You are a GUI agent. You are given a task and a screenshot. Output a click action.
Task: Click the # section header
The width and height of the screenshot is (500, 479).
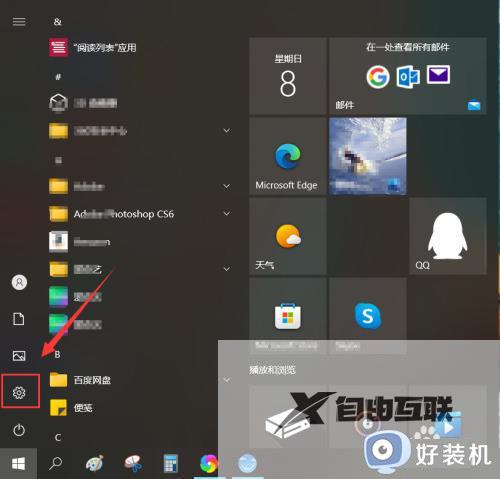point(58,77)
